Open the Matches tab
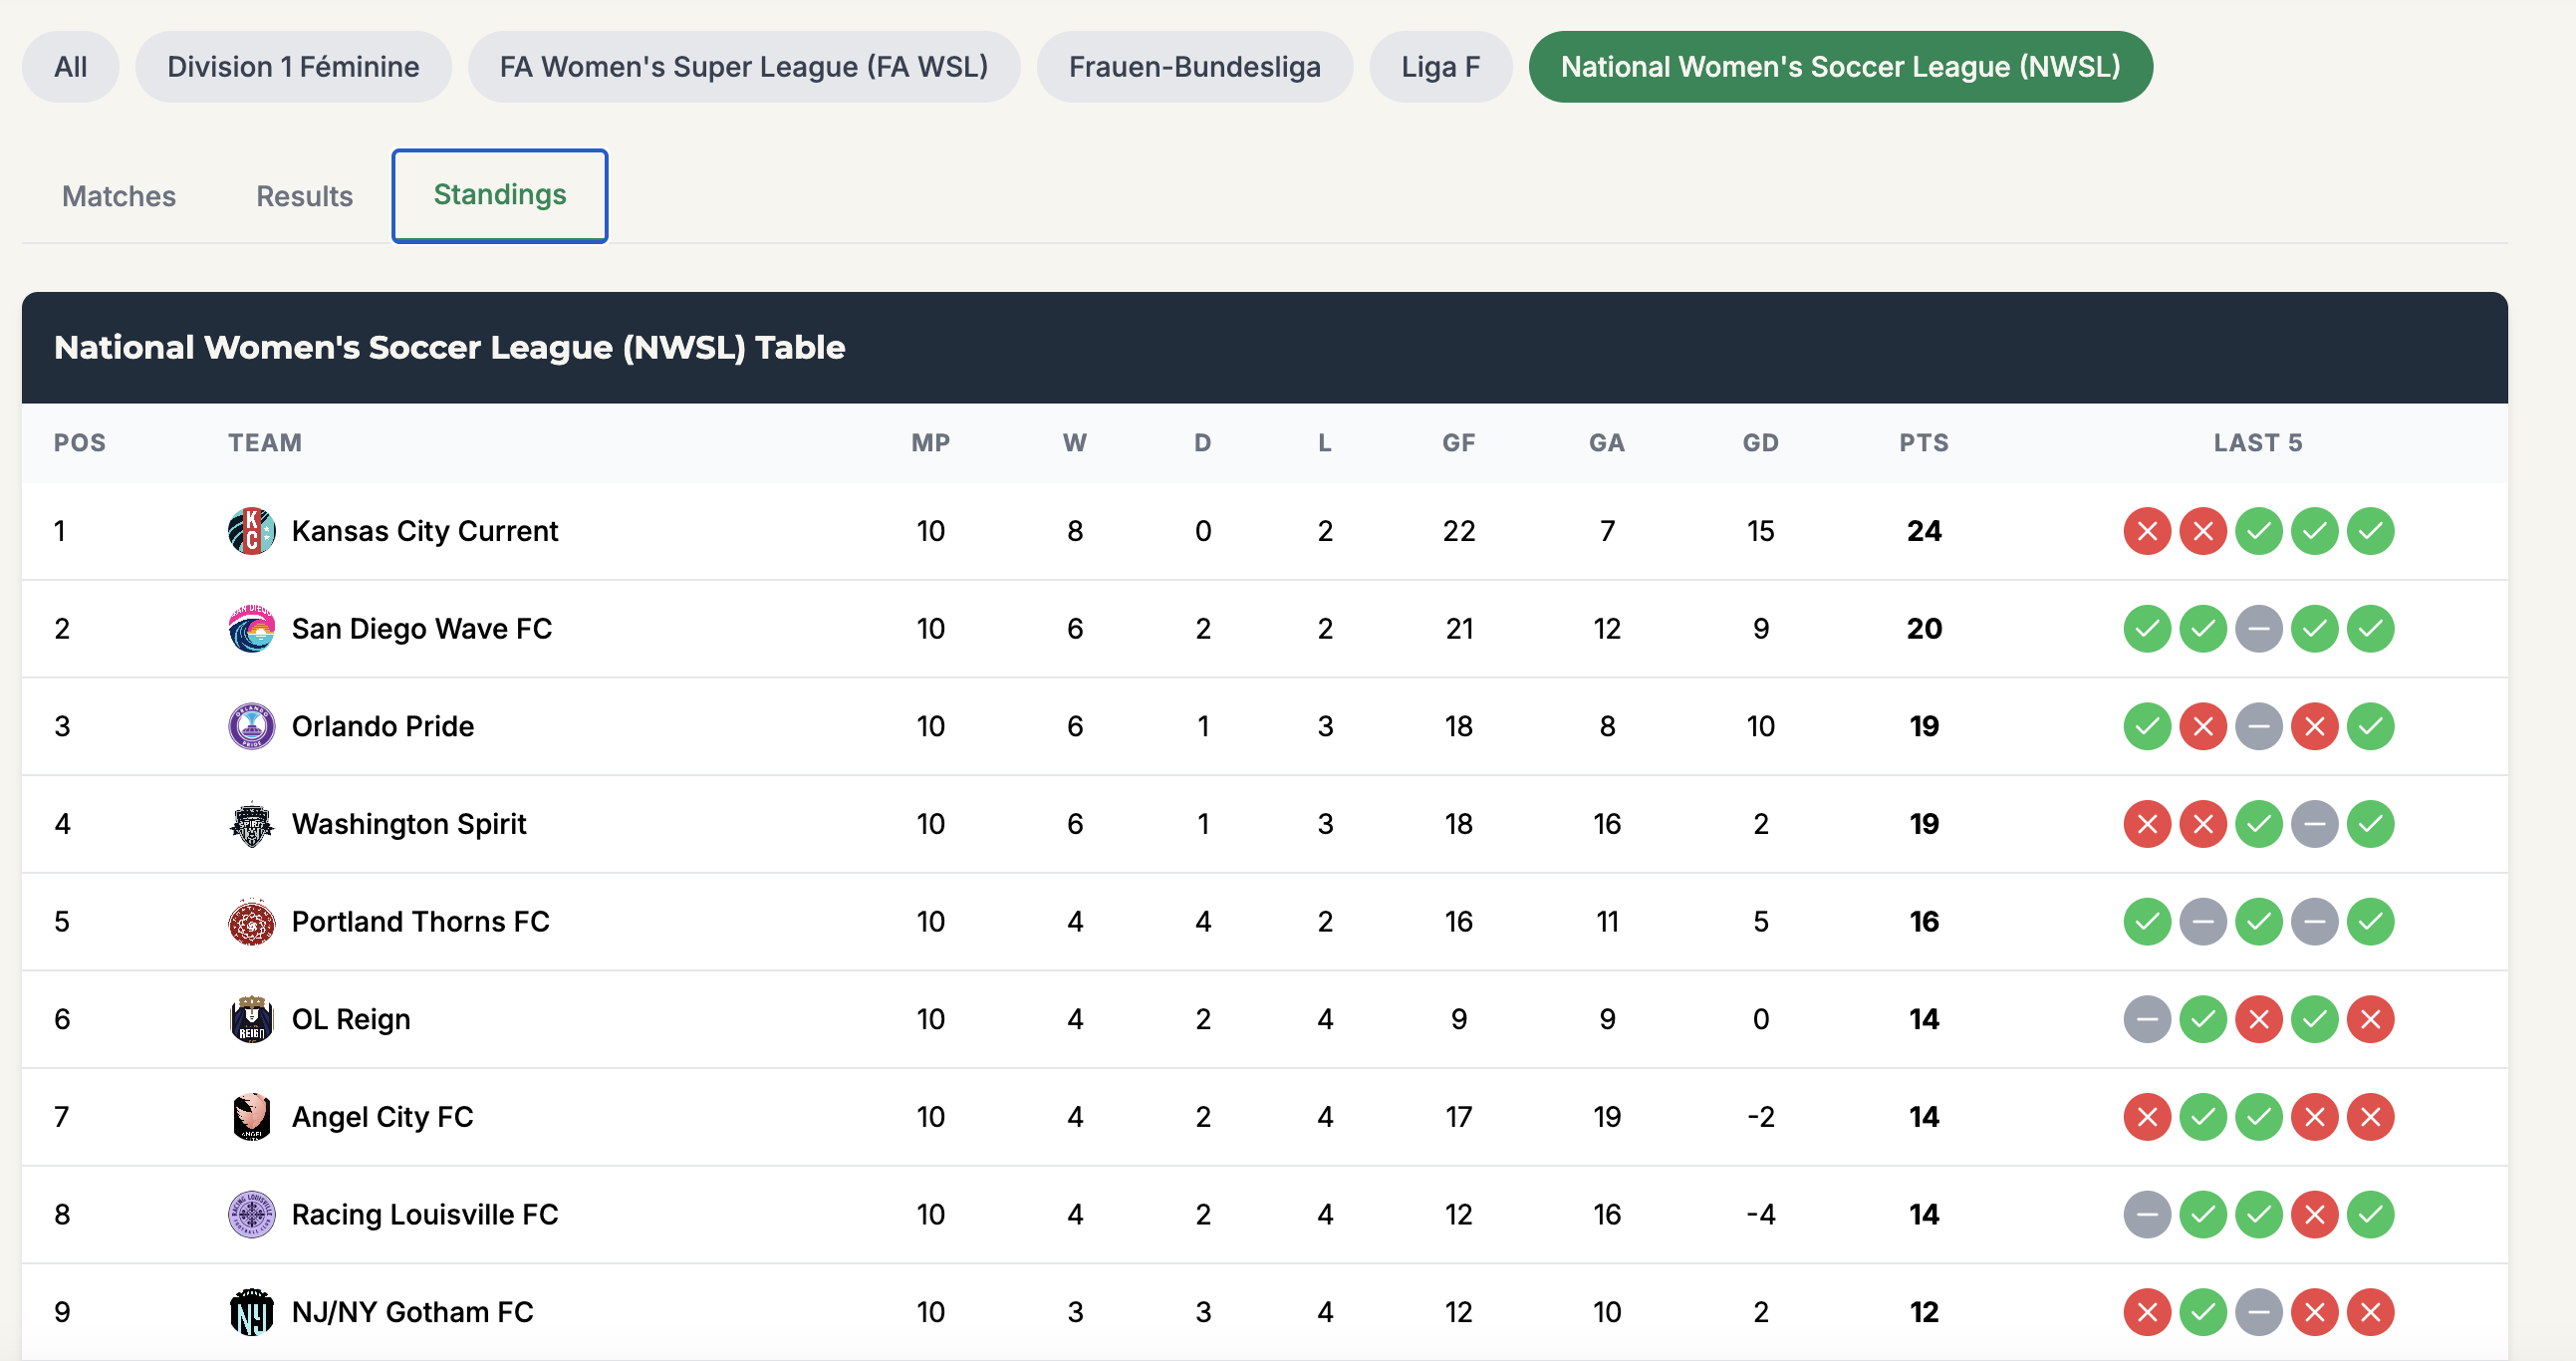This screenshot has height=1361, width=2576. (x=119, y=196)
